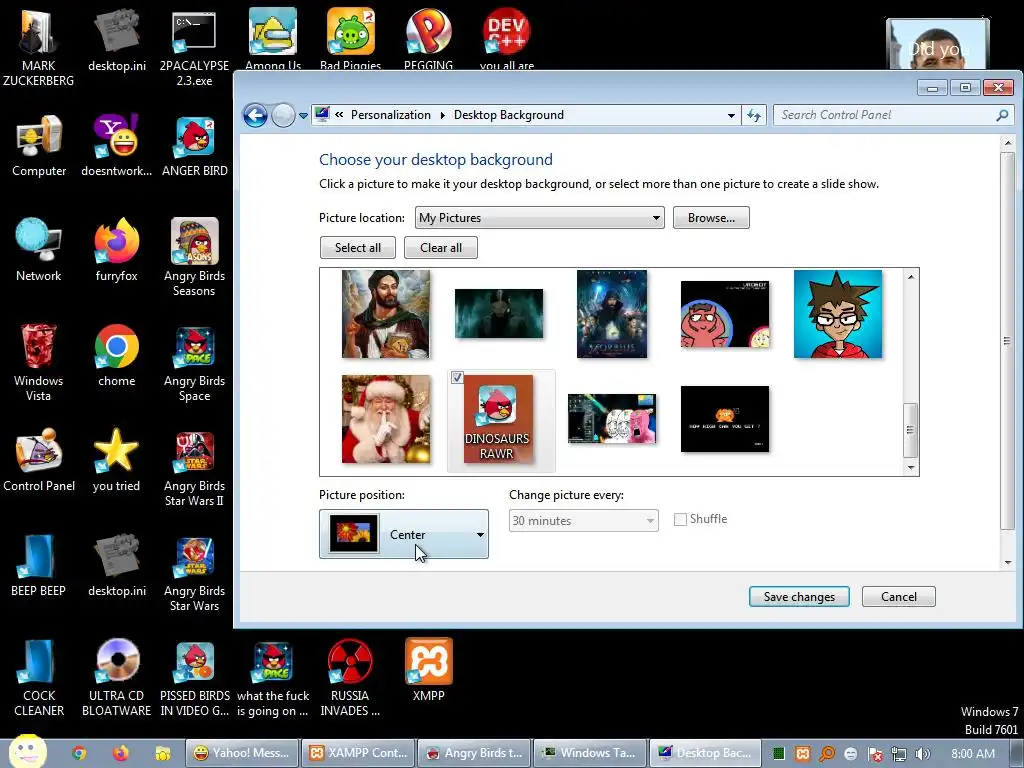
Task: Click the Save changes button
Action: click(x=799, y=597)
